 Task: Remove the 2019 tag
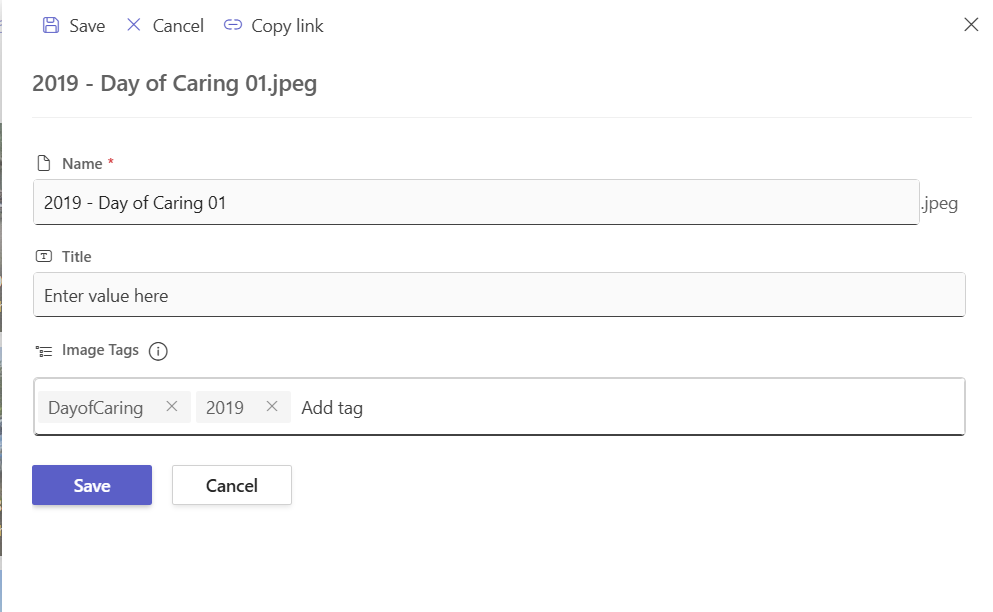[x=272, y=407]
